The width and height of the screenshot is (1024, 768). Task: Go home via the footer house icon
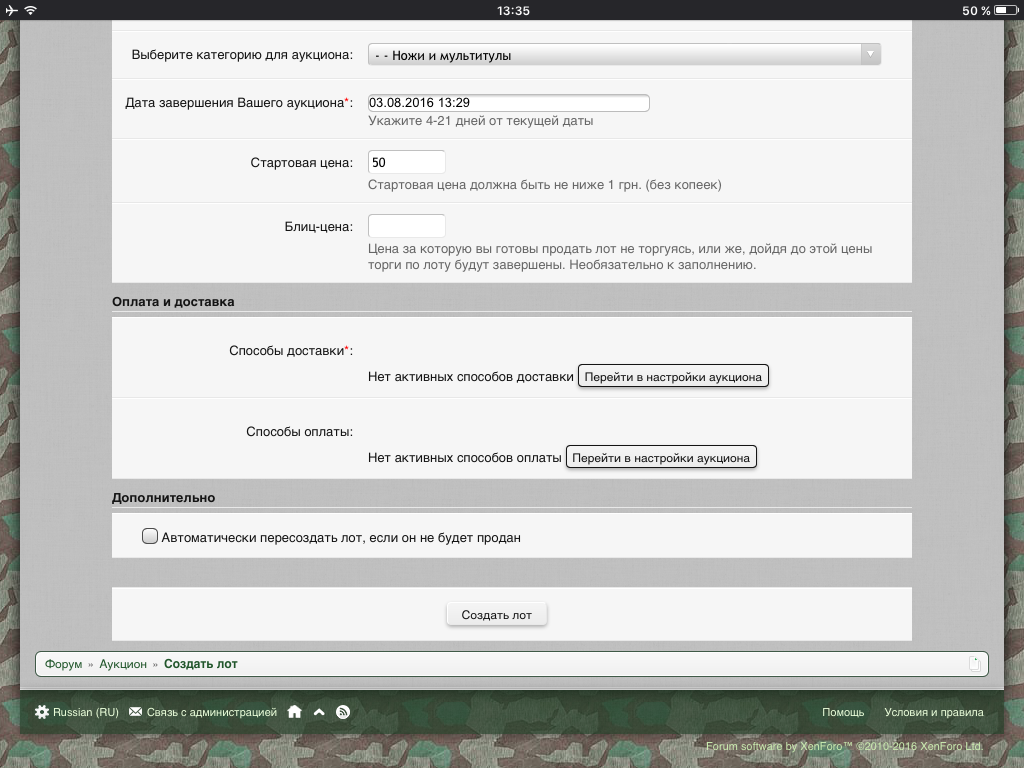[x=295, y=712]
